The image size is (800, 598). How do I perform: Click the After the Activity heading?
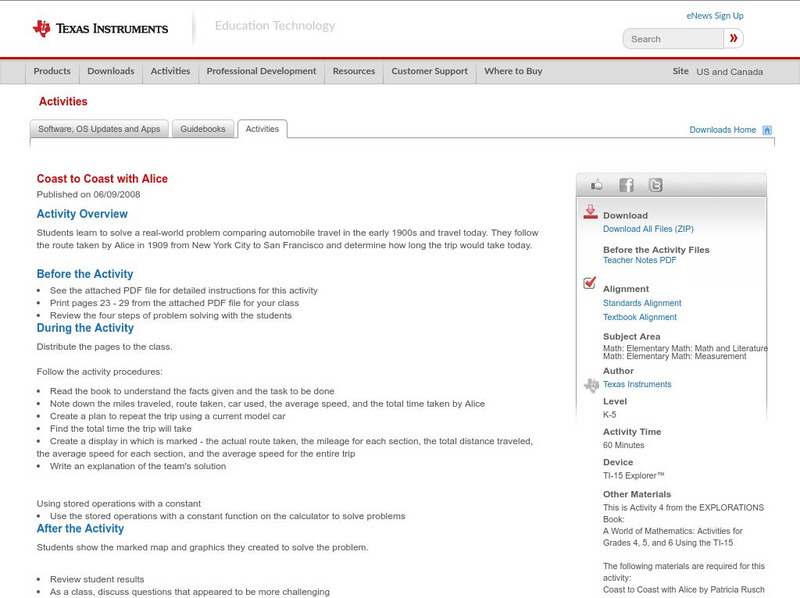click(x=80, y=529)
